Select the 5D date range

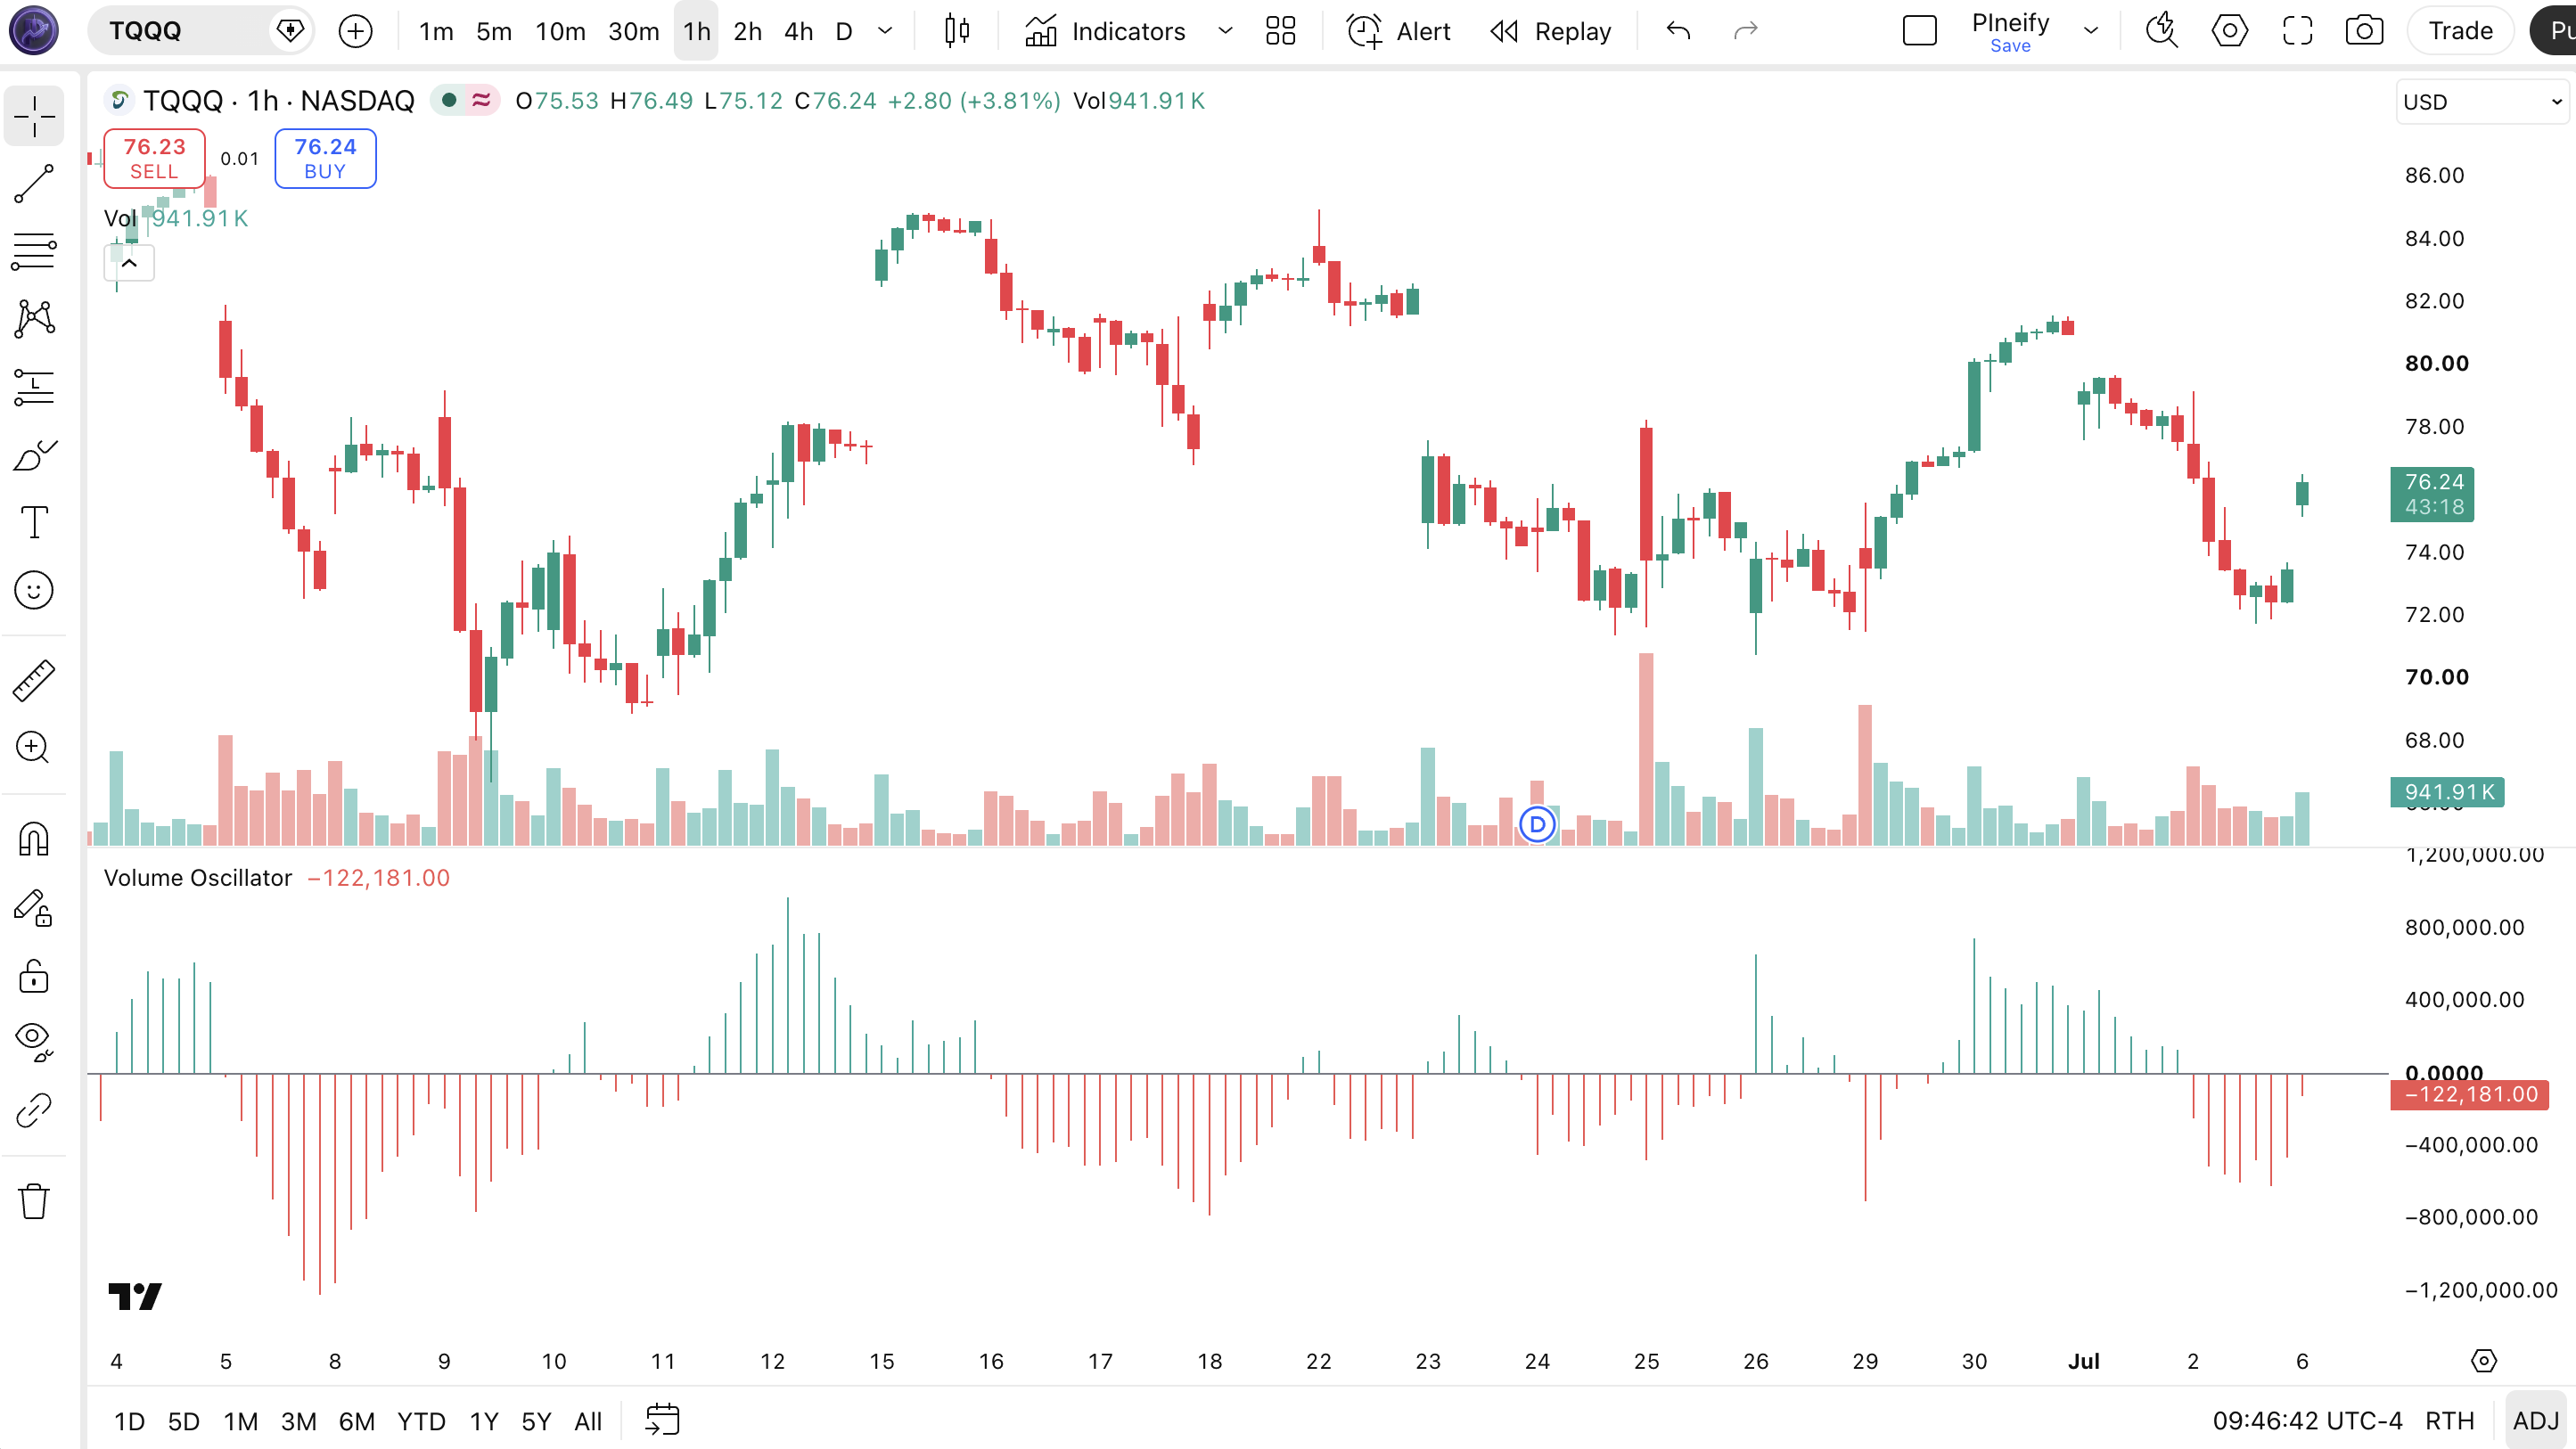pyautogui.click(x=183, y=1421)
